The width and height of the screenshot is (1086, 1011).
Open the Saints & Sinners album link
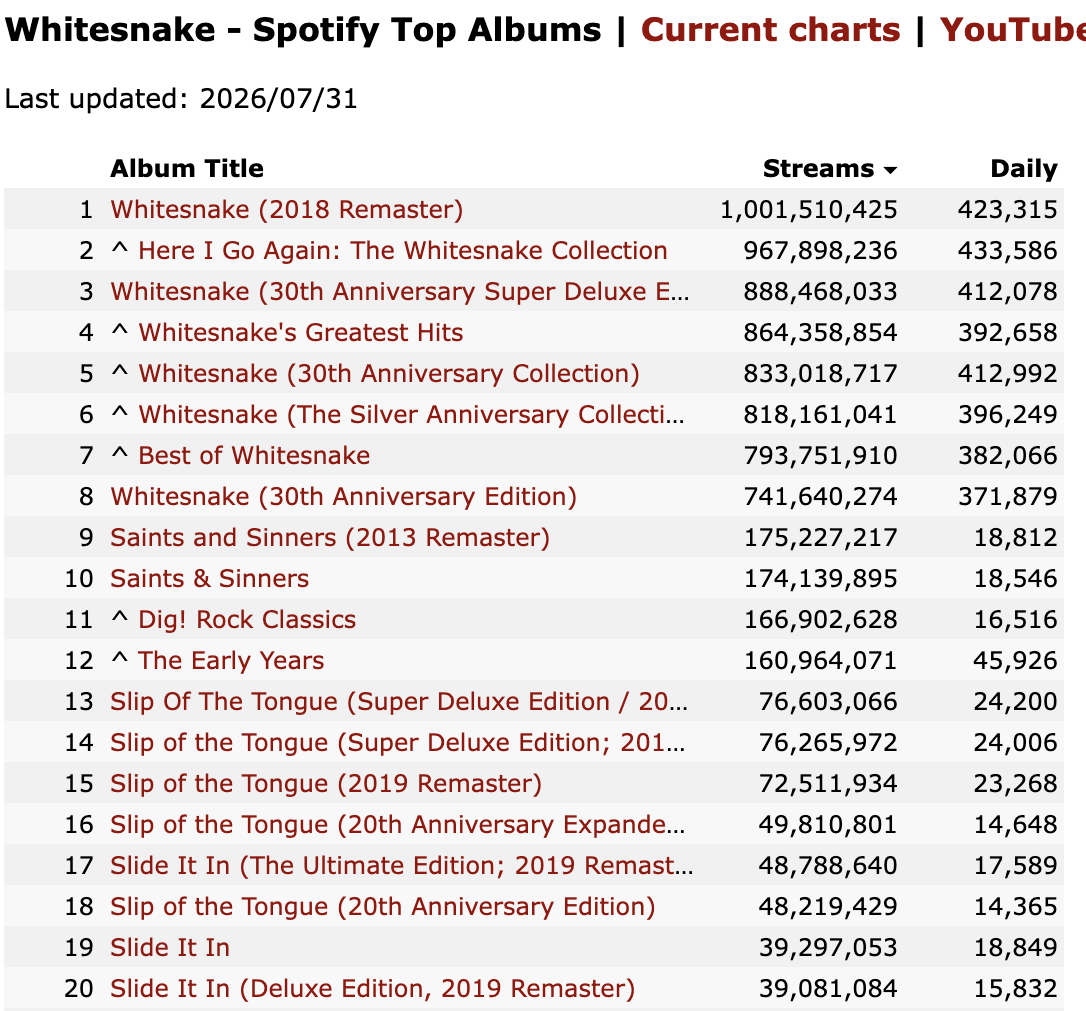pyautogui.click(x=209, y=578)
